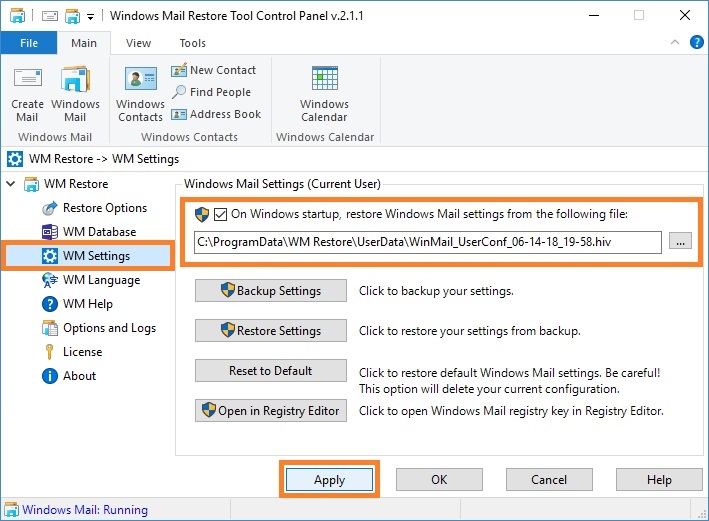
Task: Select WM Database in the sidebar
Action: point(89,232)
